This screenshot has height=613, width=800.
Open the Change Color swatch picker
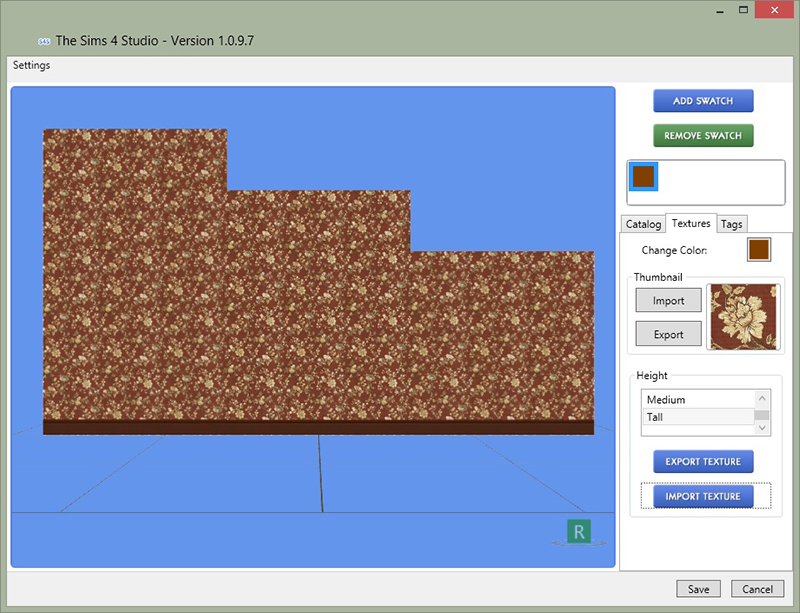pos(758,250)
